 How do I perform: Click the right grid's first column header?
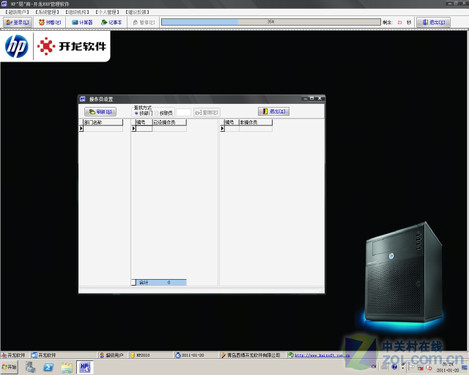(232, 122)
